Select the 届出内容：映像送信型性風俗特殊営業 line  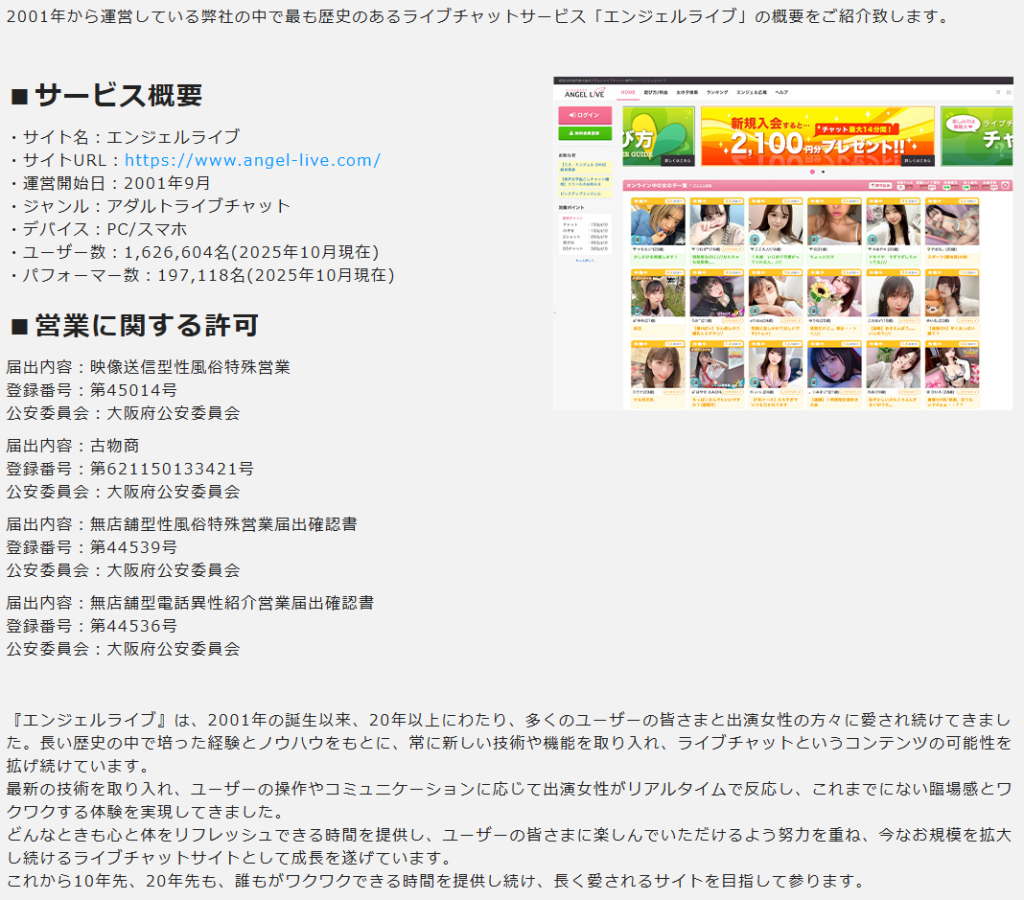pyautogui.click(x=148, y=367)
